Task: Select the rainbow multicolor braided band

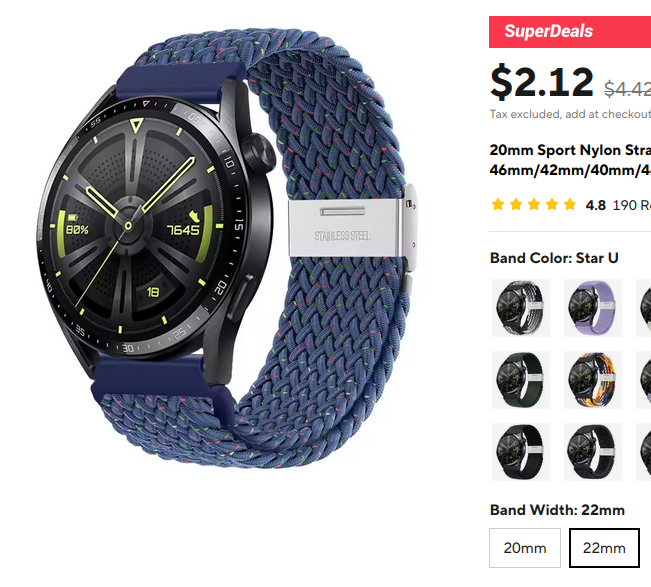Action: [592, 380]
